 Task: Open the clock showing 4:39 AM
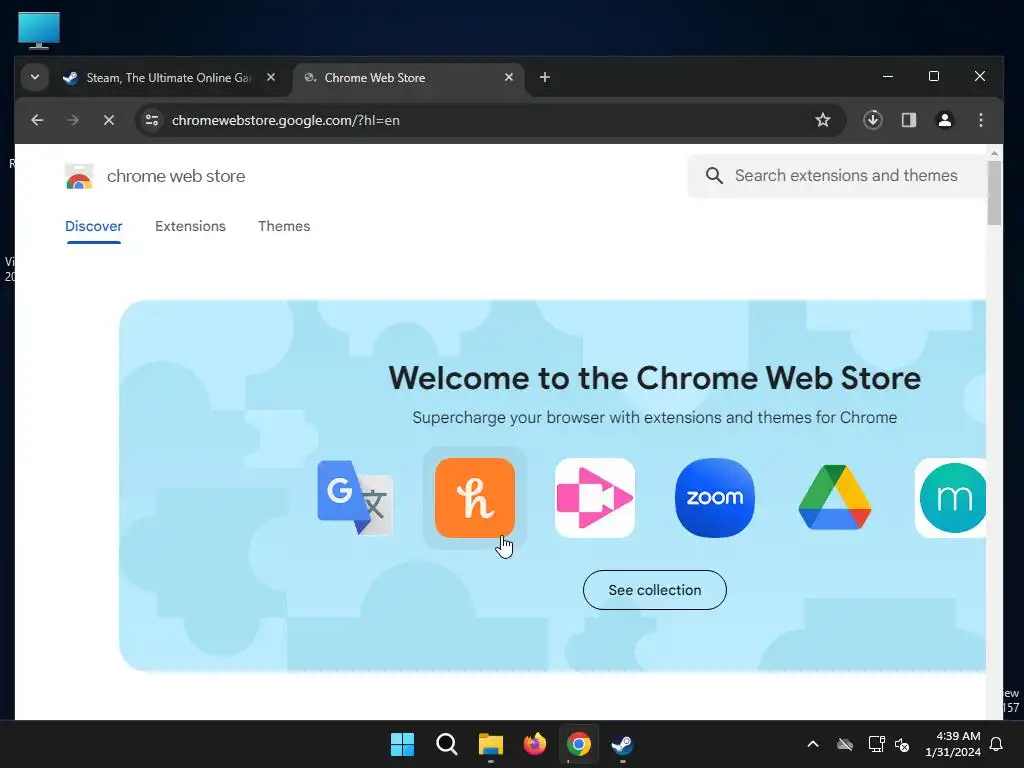953,744
